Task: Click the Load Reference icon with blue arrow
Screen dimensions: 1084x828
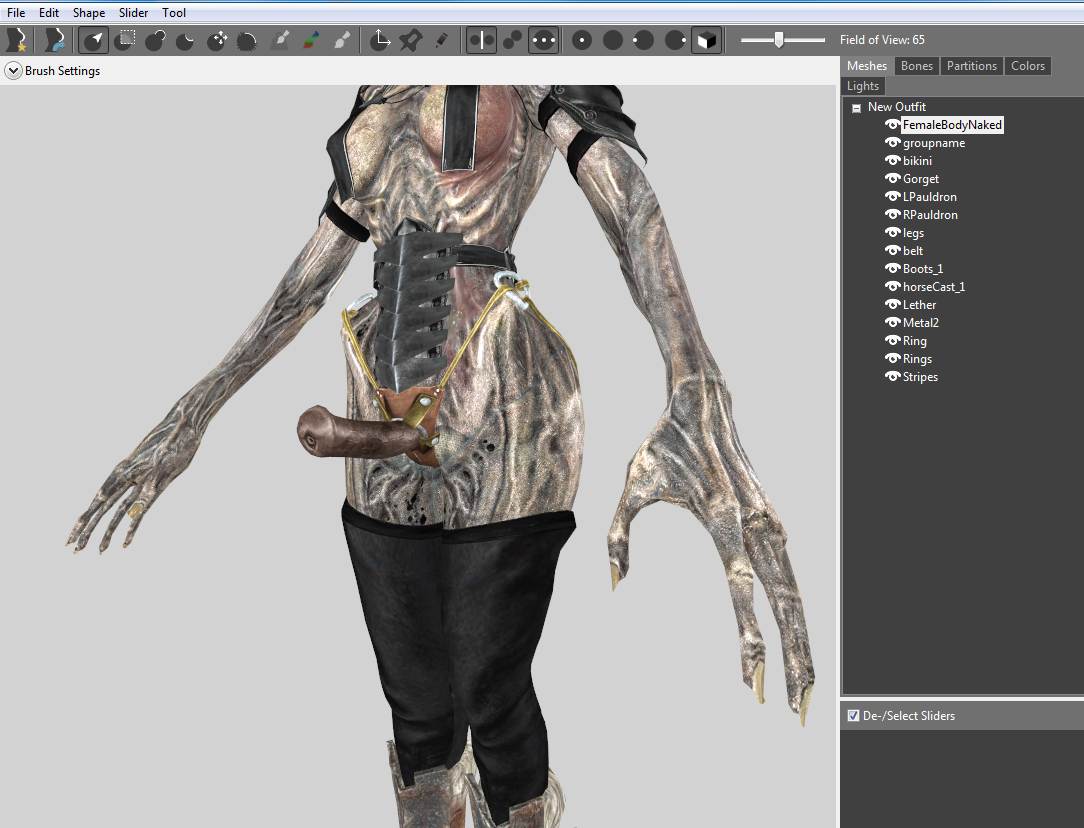Action: coord(54,40)
